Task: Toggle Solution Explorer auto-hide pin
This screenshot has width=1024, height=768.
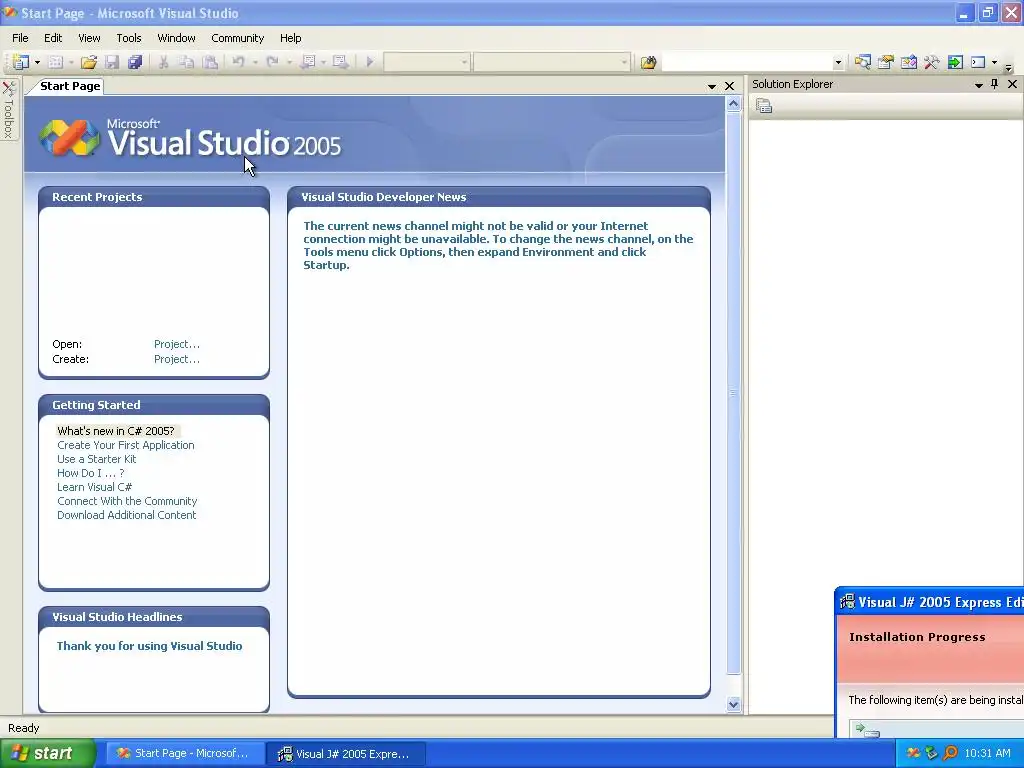Action: click(995, 84)
